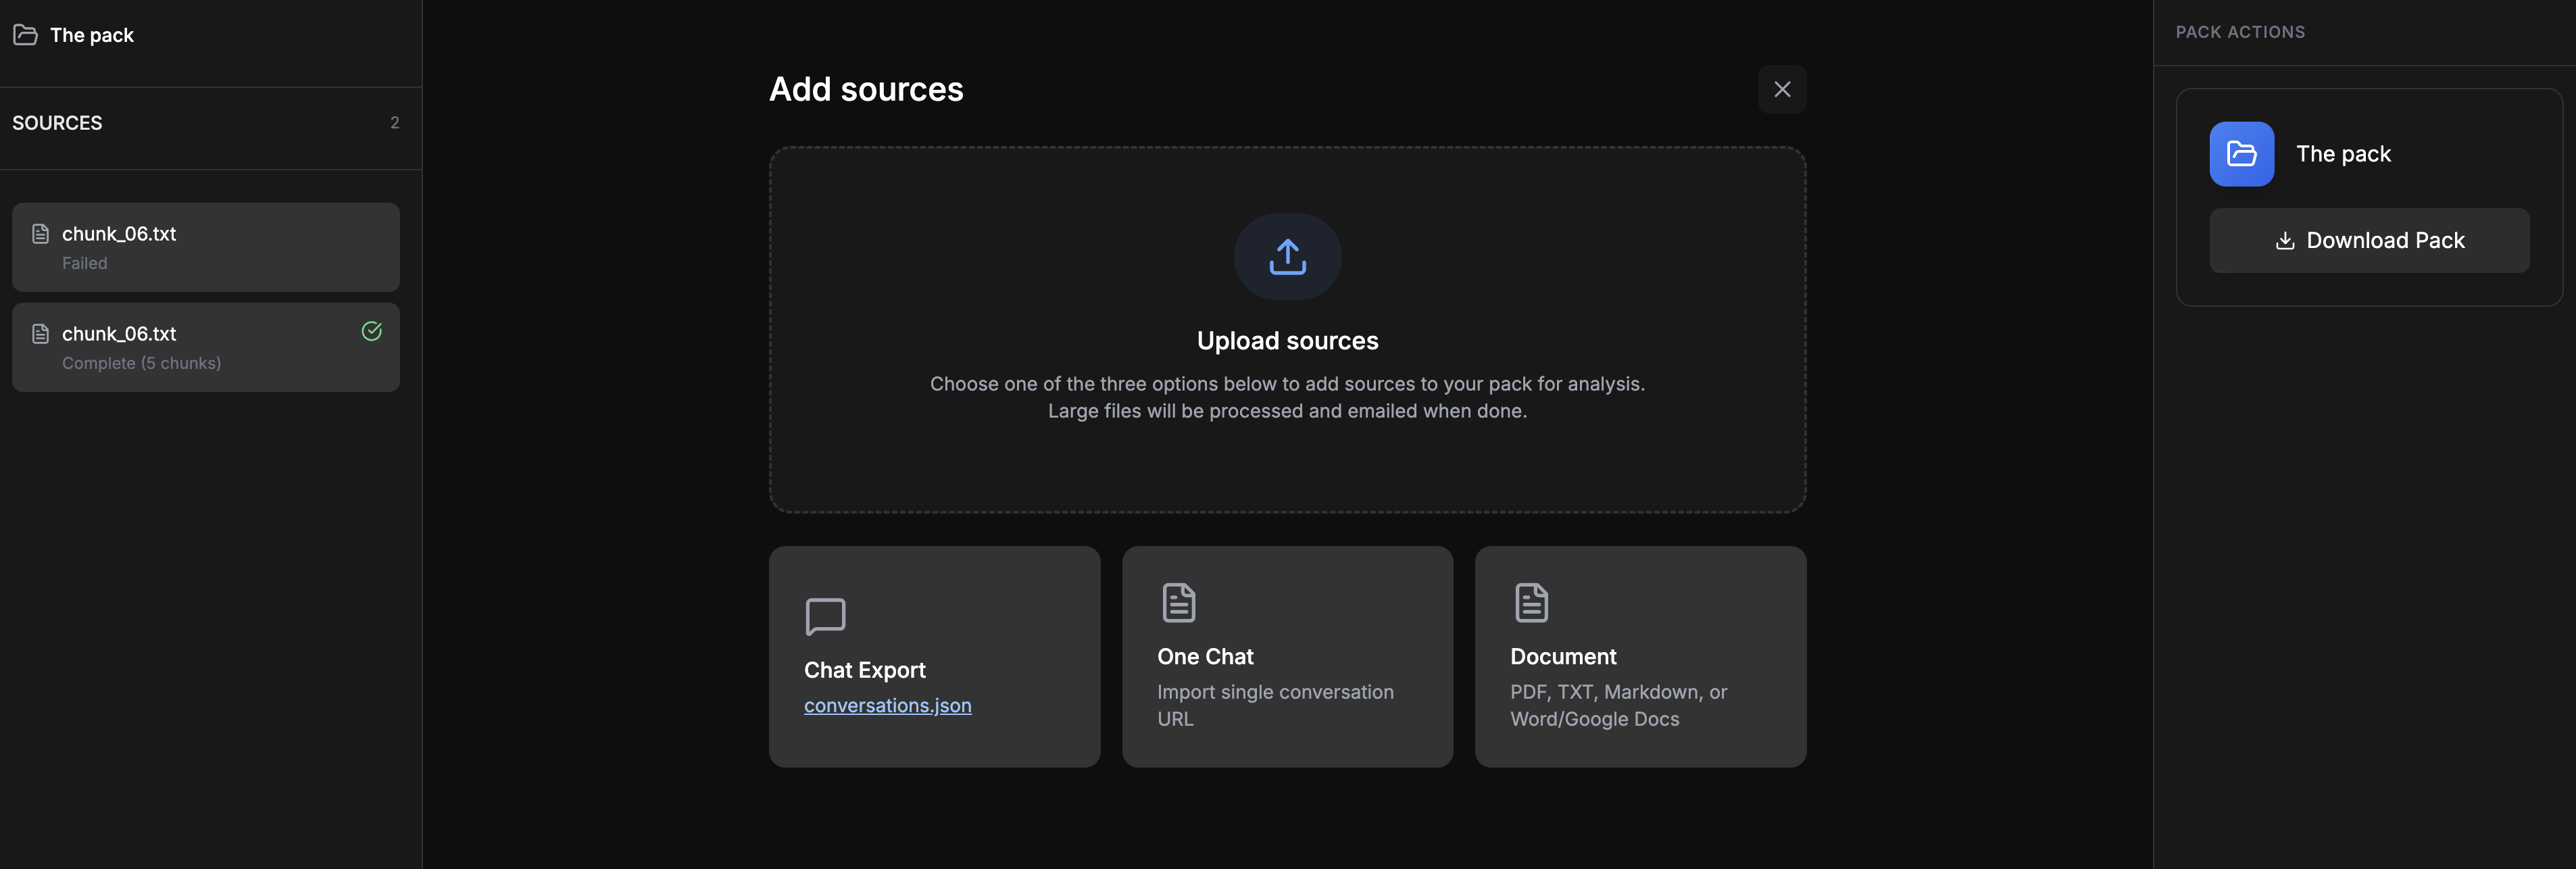Image resolution: width=2576 pixels, height=869 pixels.
Task: Select the completed chunk_06.txt source entry
Action: (205, 347)
